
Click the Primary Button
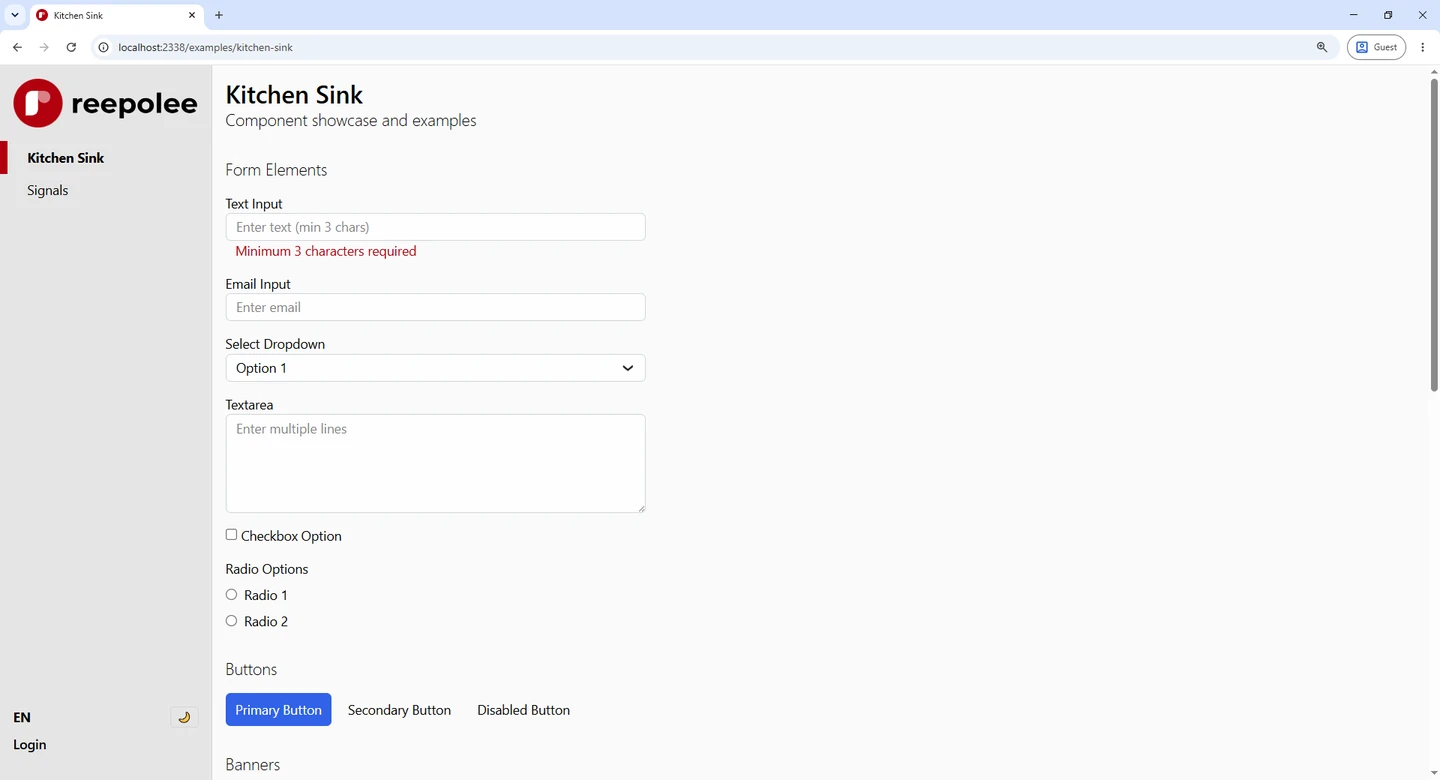278,710
